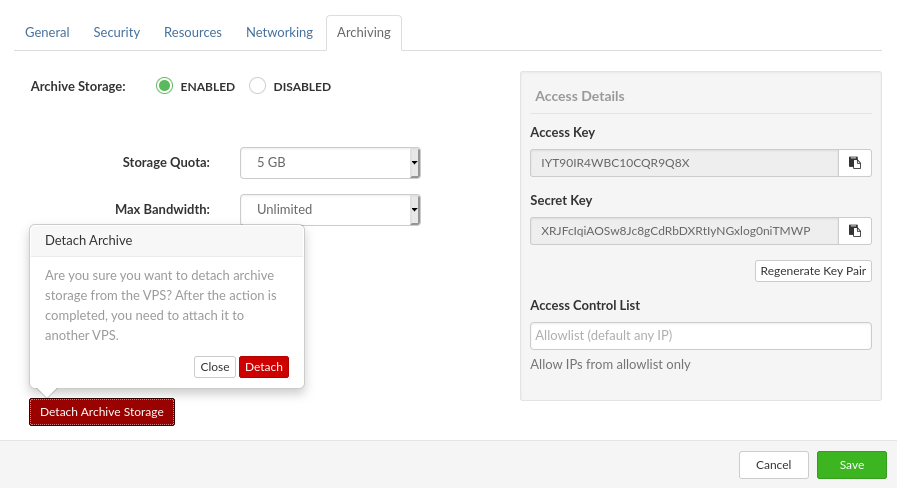Click inside the Secret Key text field

point(683,231)
